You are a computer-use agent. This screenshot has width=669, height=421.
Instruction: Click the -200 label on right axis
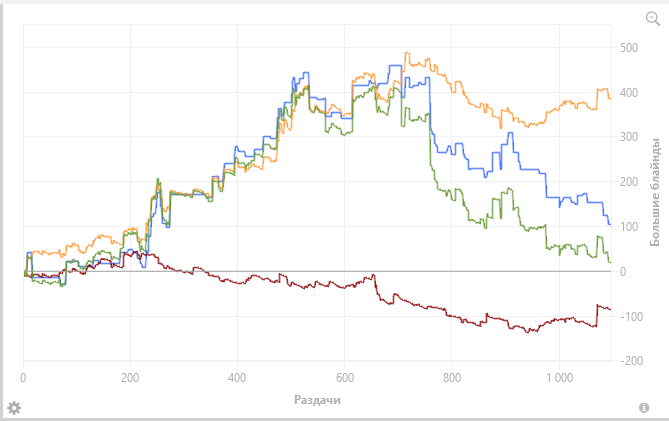pos(631,361)
